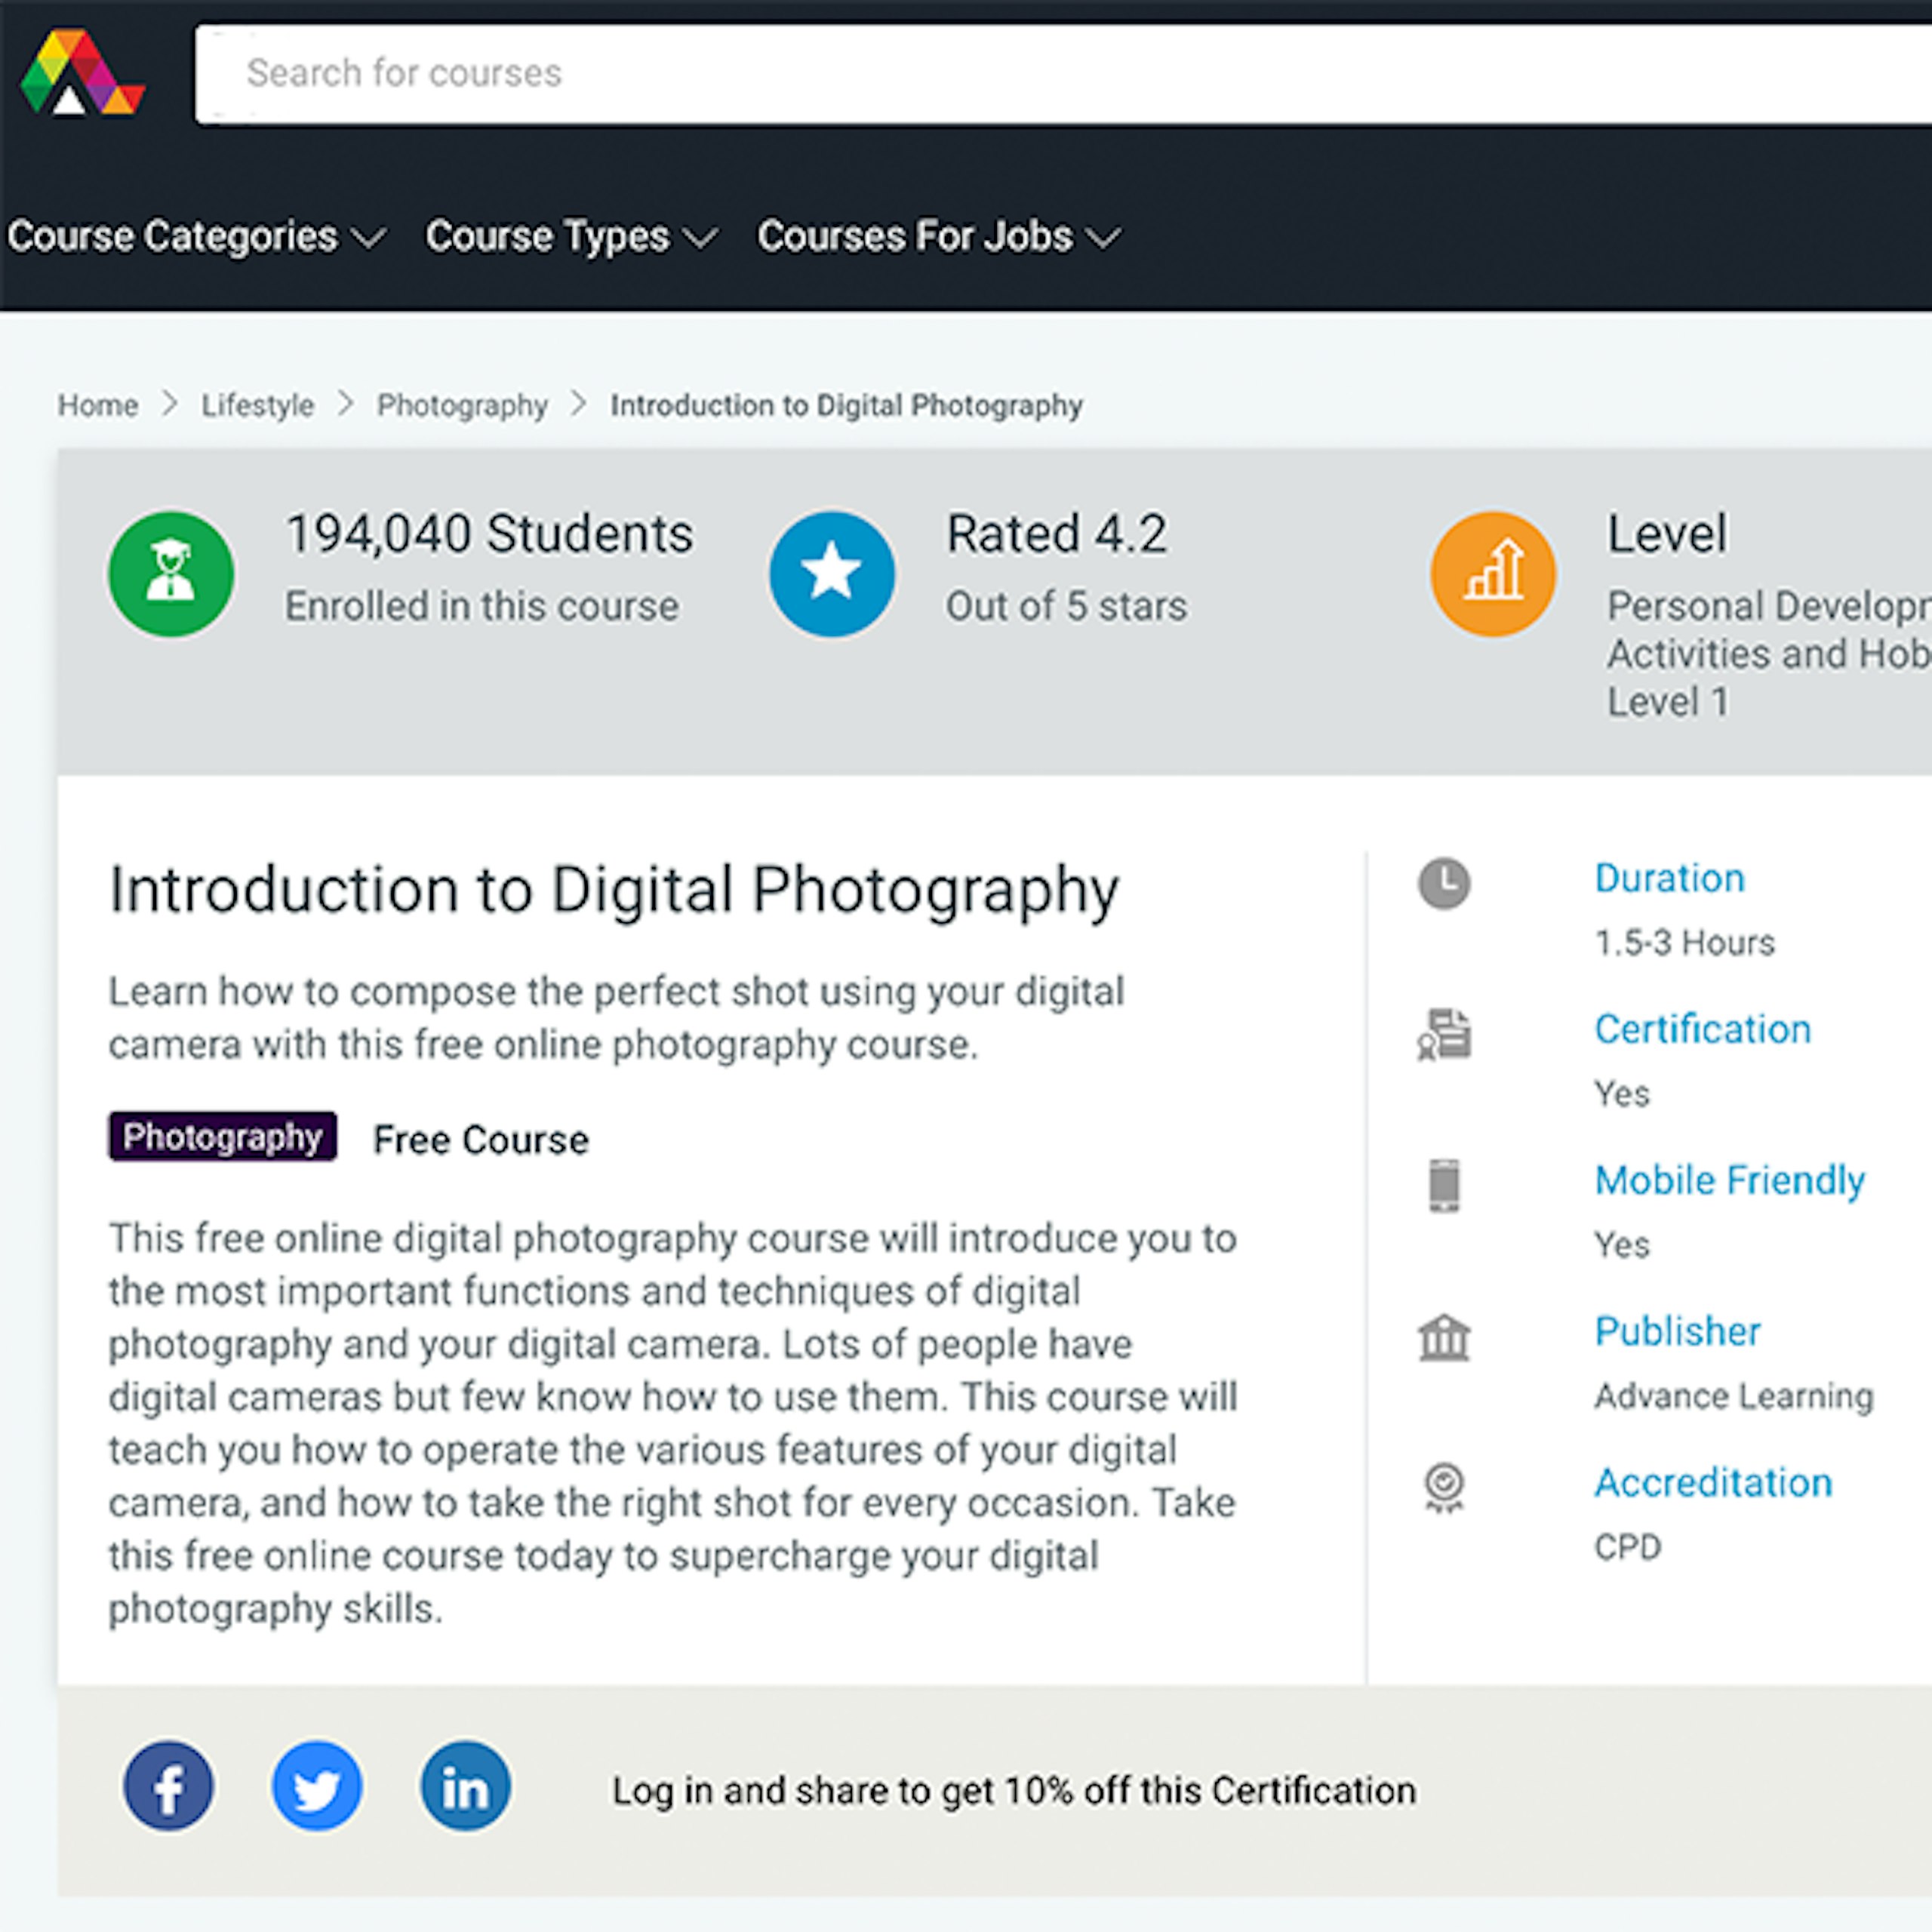Click the Publisher label

pyautogui.click(x=1678, y=1331)
